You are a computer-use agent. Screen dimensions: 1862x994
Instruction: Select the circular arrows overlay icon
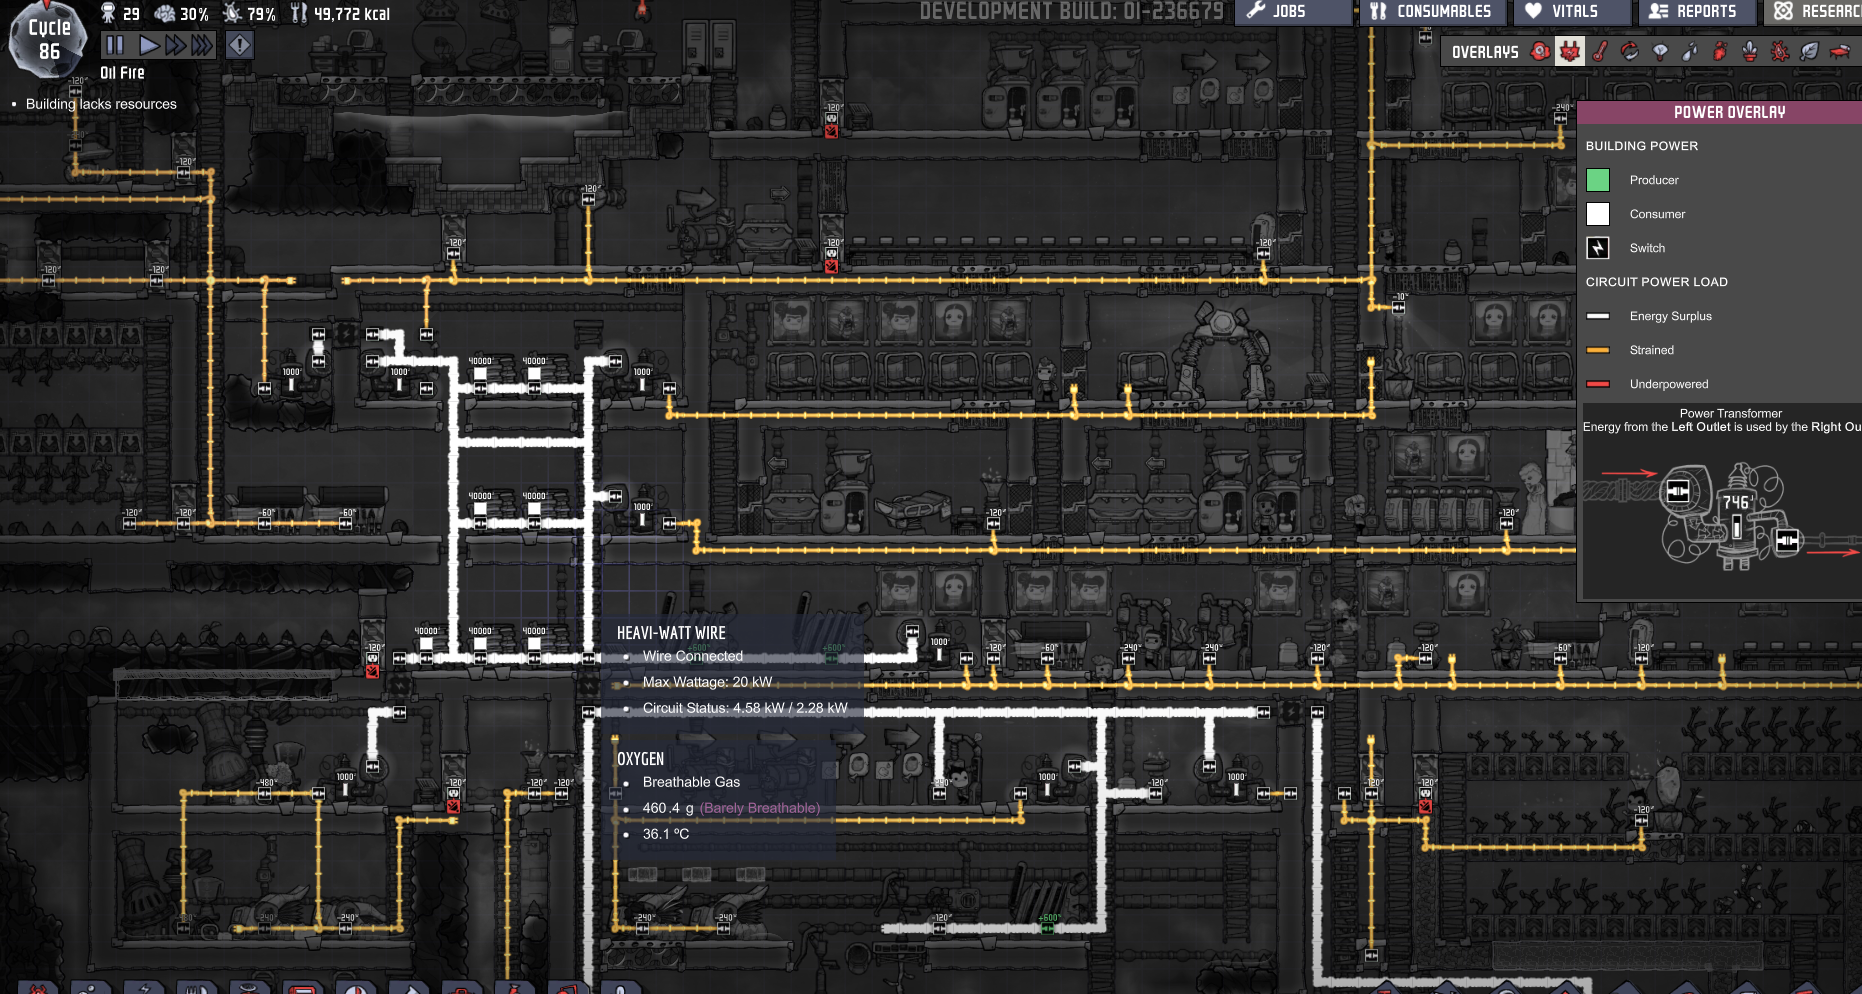[x=1630, y=51]
